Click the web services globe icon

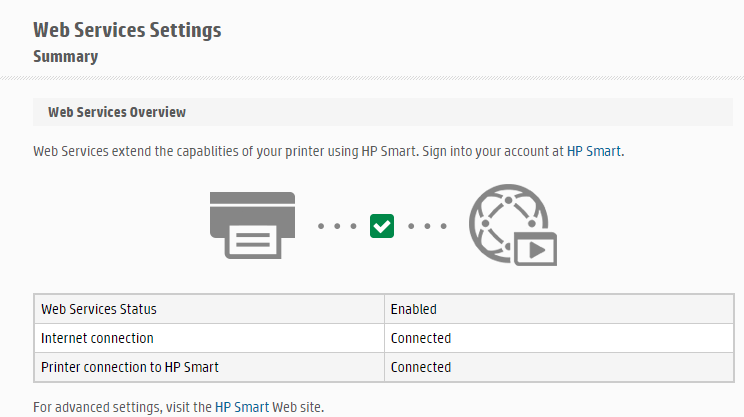point(512,225)
